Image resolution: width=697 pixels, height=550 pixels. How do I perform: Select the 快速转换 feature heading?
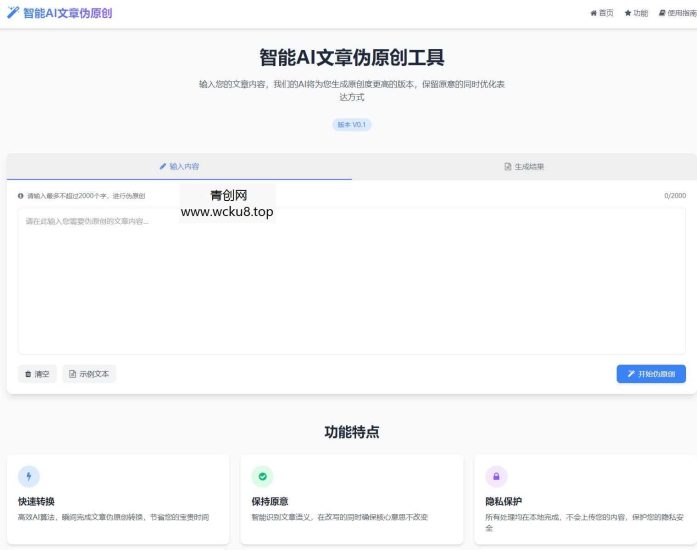pos(36,502)
